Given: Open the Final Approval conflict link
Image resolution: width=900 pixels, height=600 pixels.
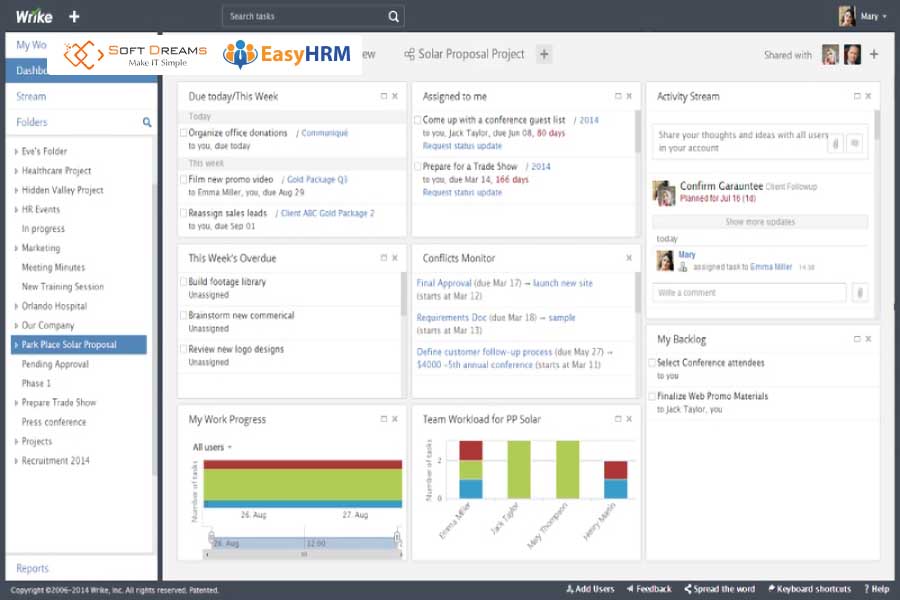Looking at the screenshot, I should [x=444, y=283].
